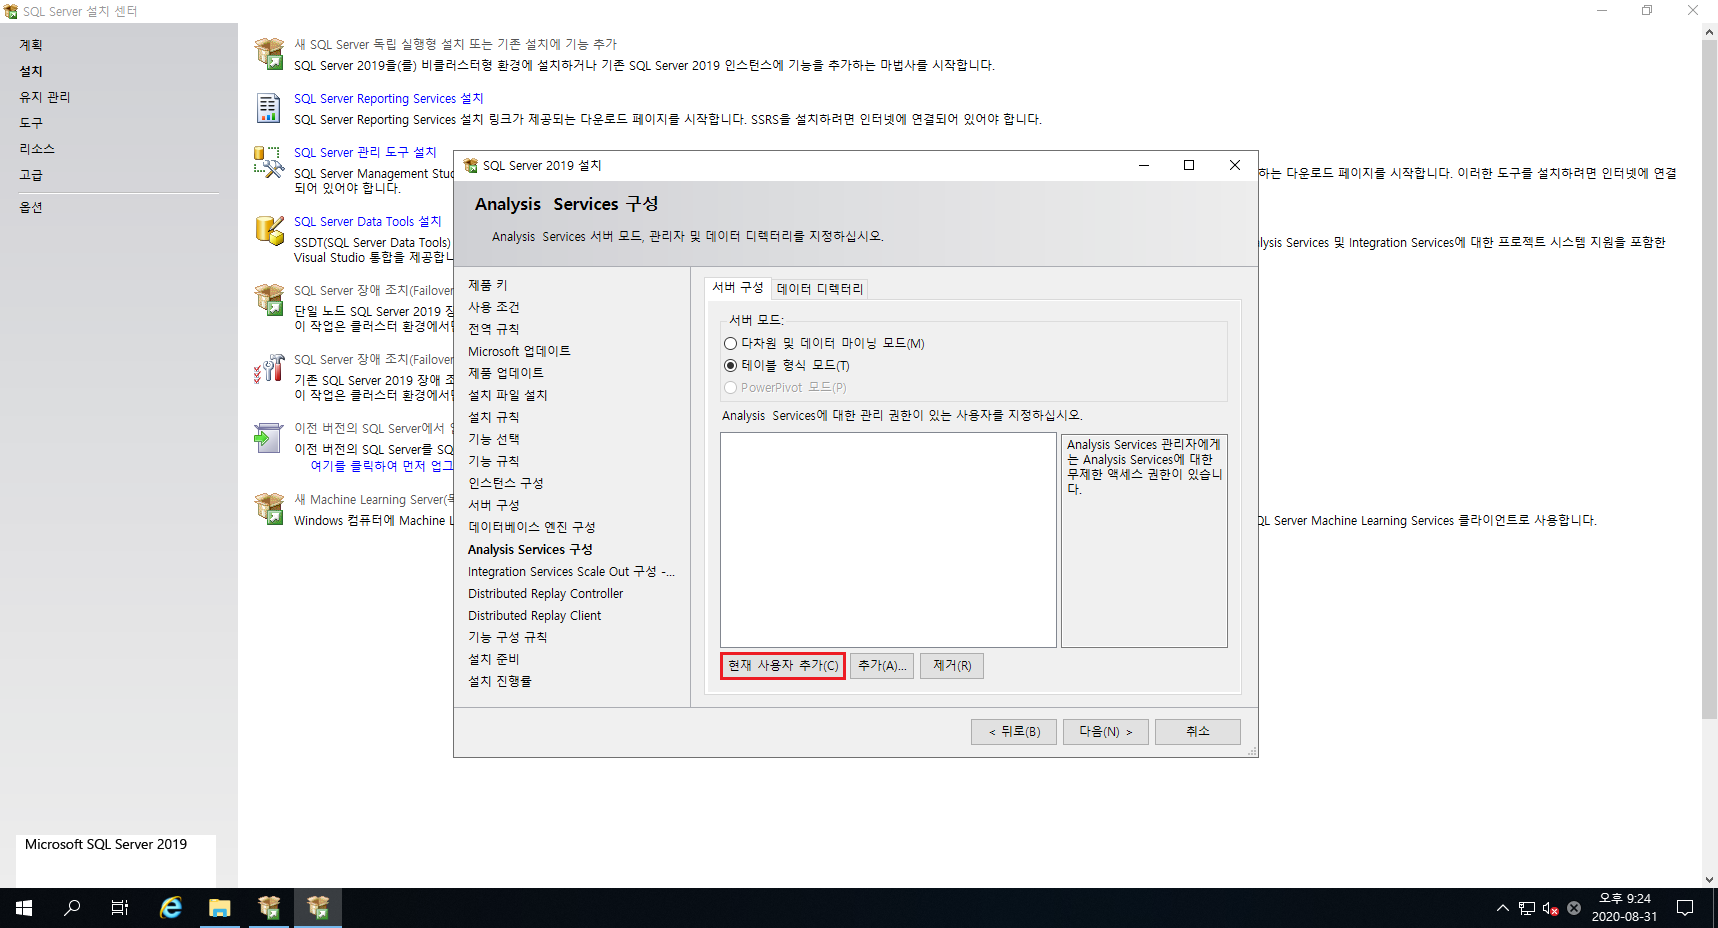Viewport: 1718px width, 928px height.
Task: Select the Analysis Services 구성 step
Action: pos(530,549)
